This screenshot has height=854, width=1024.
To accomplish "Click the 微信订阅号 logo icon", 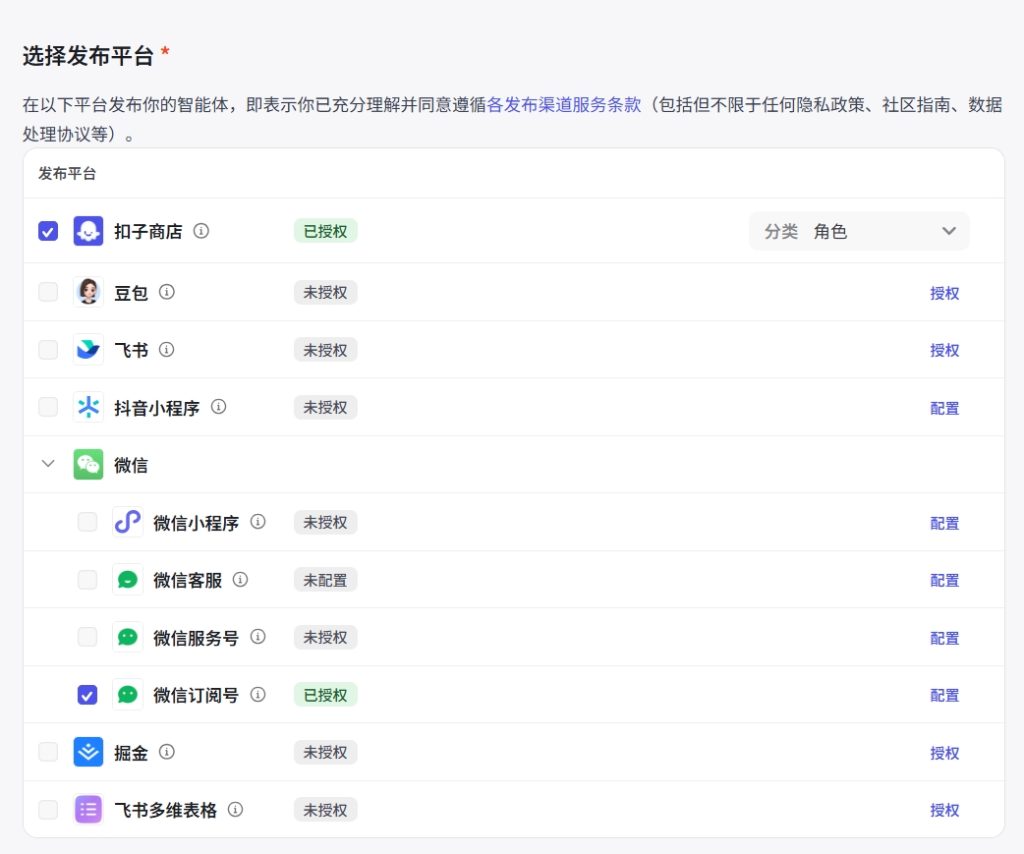I will tap(127, 695).
